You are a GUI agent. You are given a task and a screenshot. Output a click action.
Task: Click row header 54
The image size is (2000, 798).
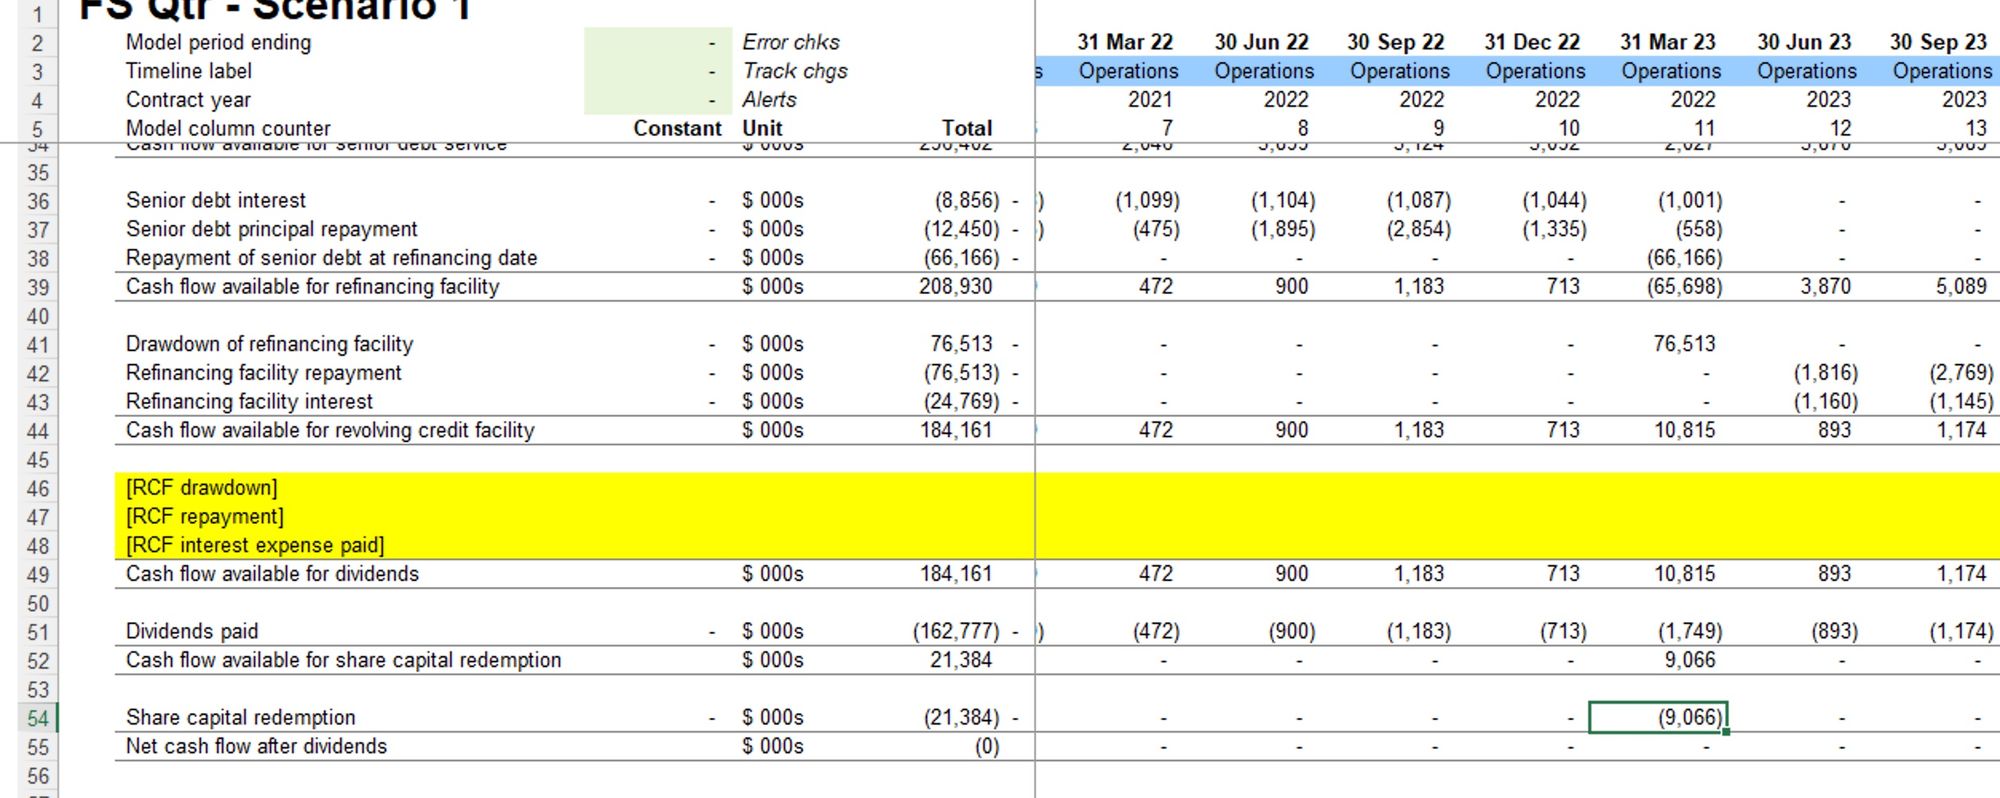tap(38, 718)
